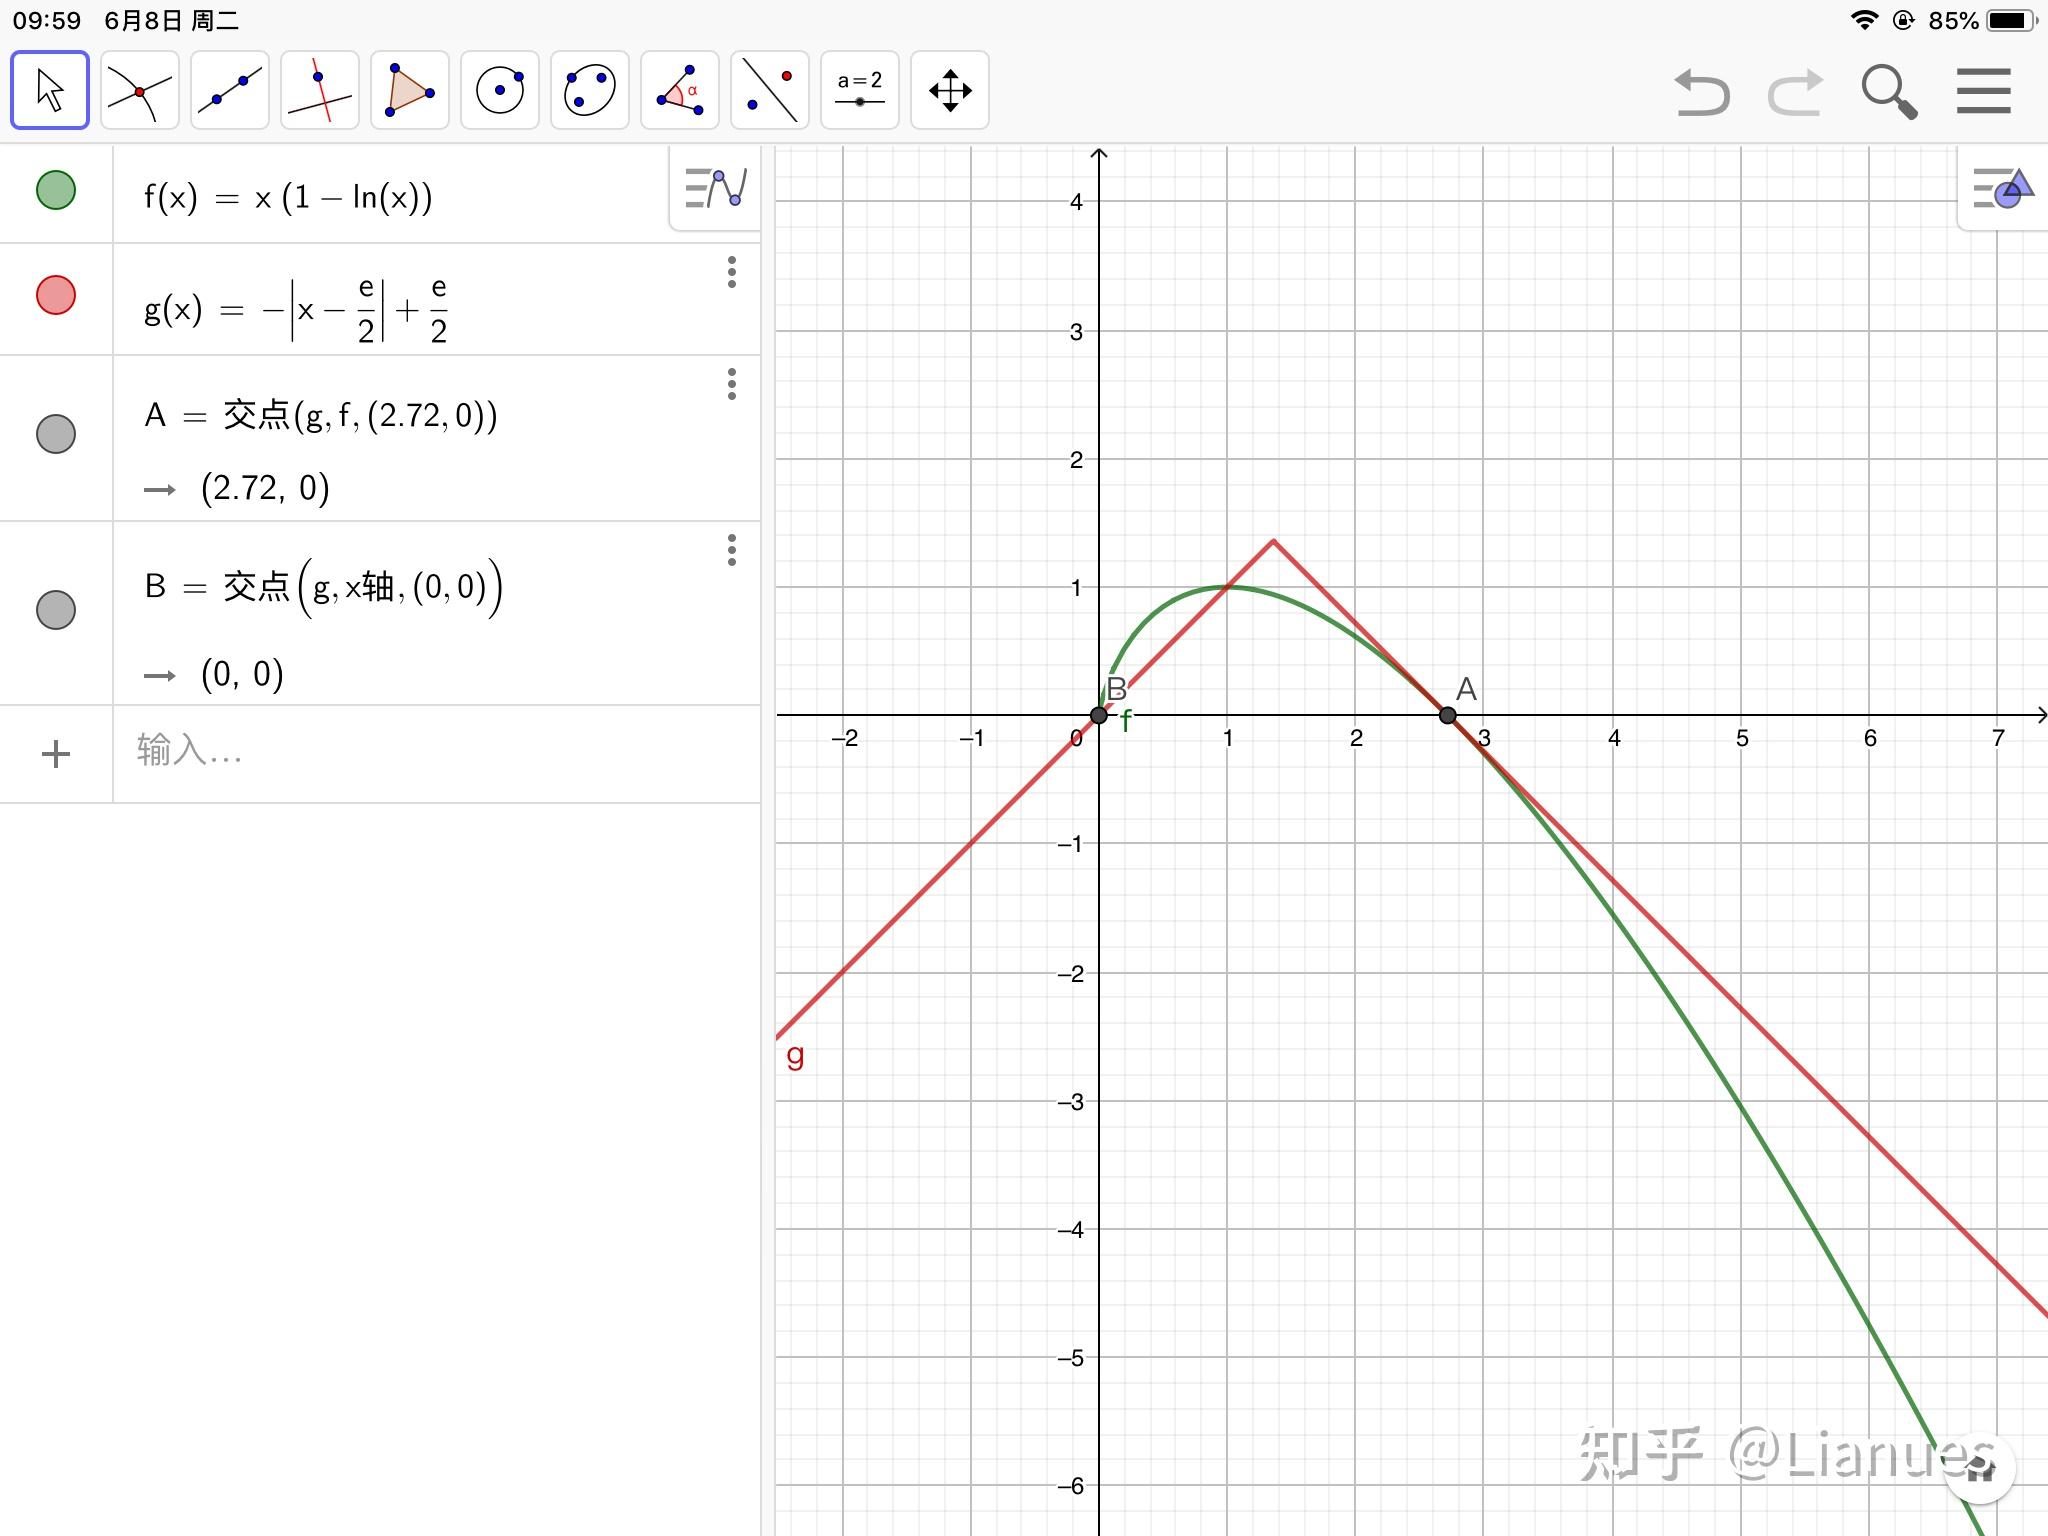Image resolution: width=2048 pixels, height=1536 pixels.
Task: Select the Move Graphics View tool
Action: (x=950, y=90)
